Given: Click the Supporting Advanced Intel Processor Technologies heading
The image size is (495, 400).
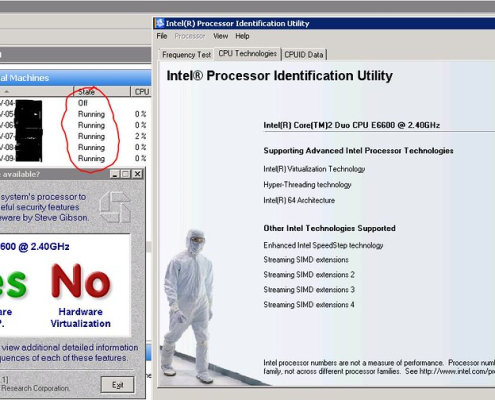Looking at the screenshot, I should 358,151.
